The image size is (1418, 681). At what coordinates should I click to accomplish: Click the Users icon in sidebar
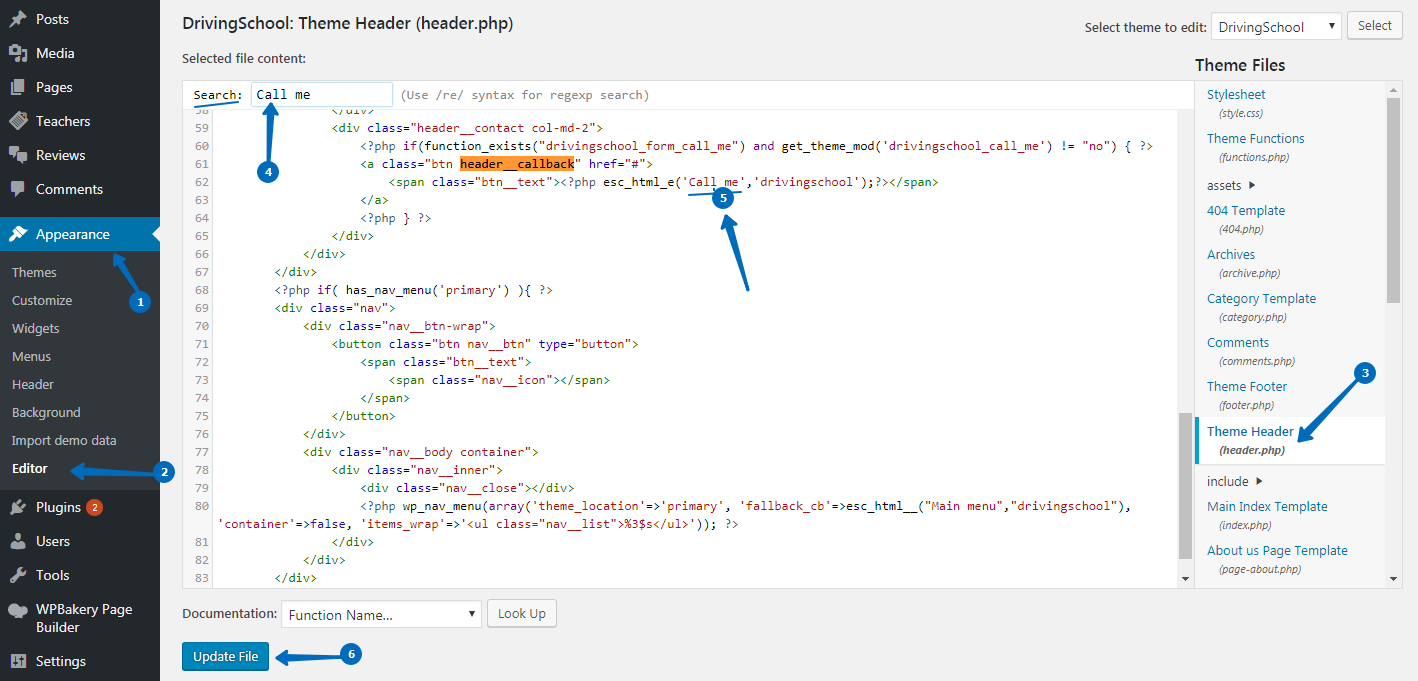(18, 541)
